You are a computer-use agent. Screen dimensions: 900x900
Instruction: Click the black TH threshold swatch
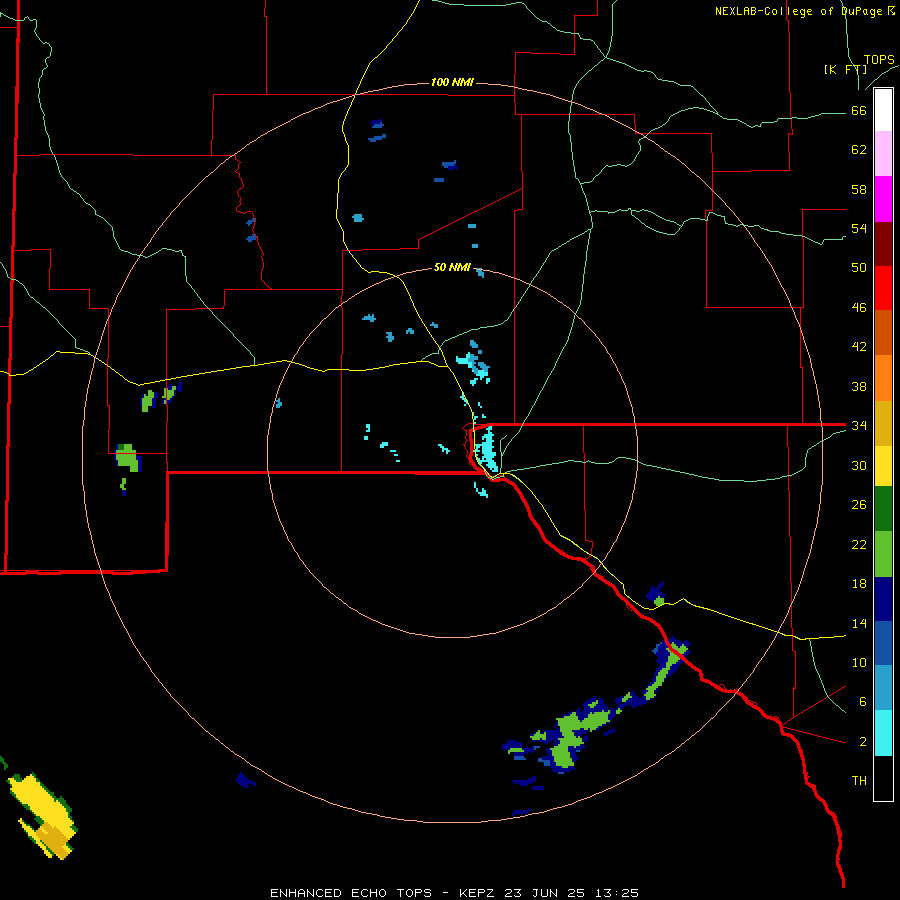[883, 778]
